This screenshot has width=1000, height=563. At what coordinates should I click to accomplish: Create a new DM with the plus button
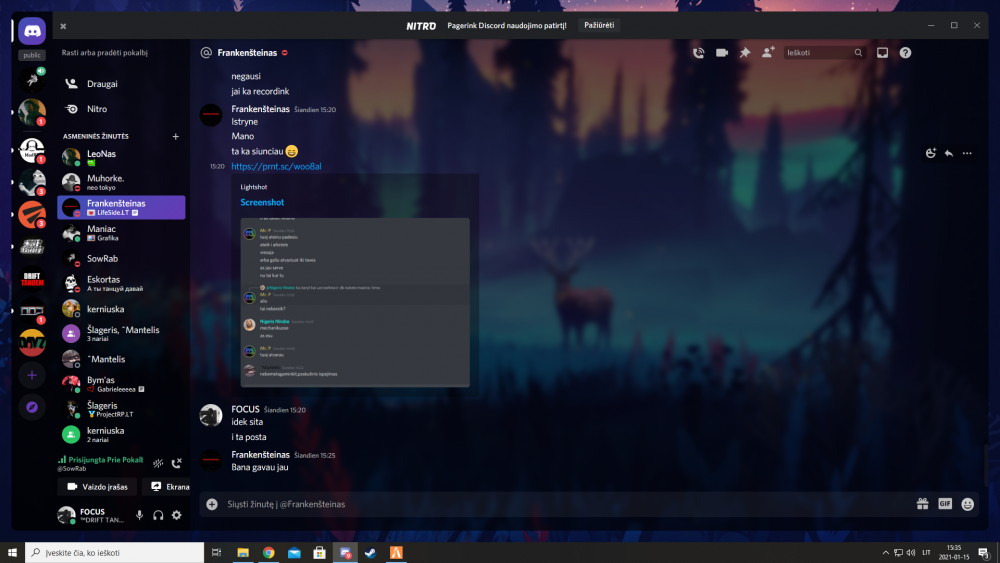pyautogui.click(x=176, y=136)
